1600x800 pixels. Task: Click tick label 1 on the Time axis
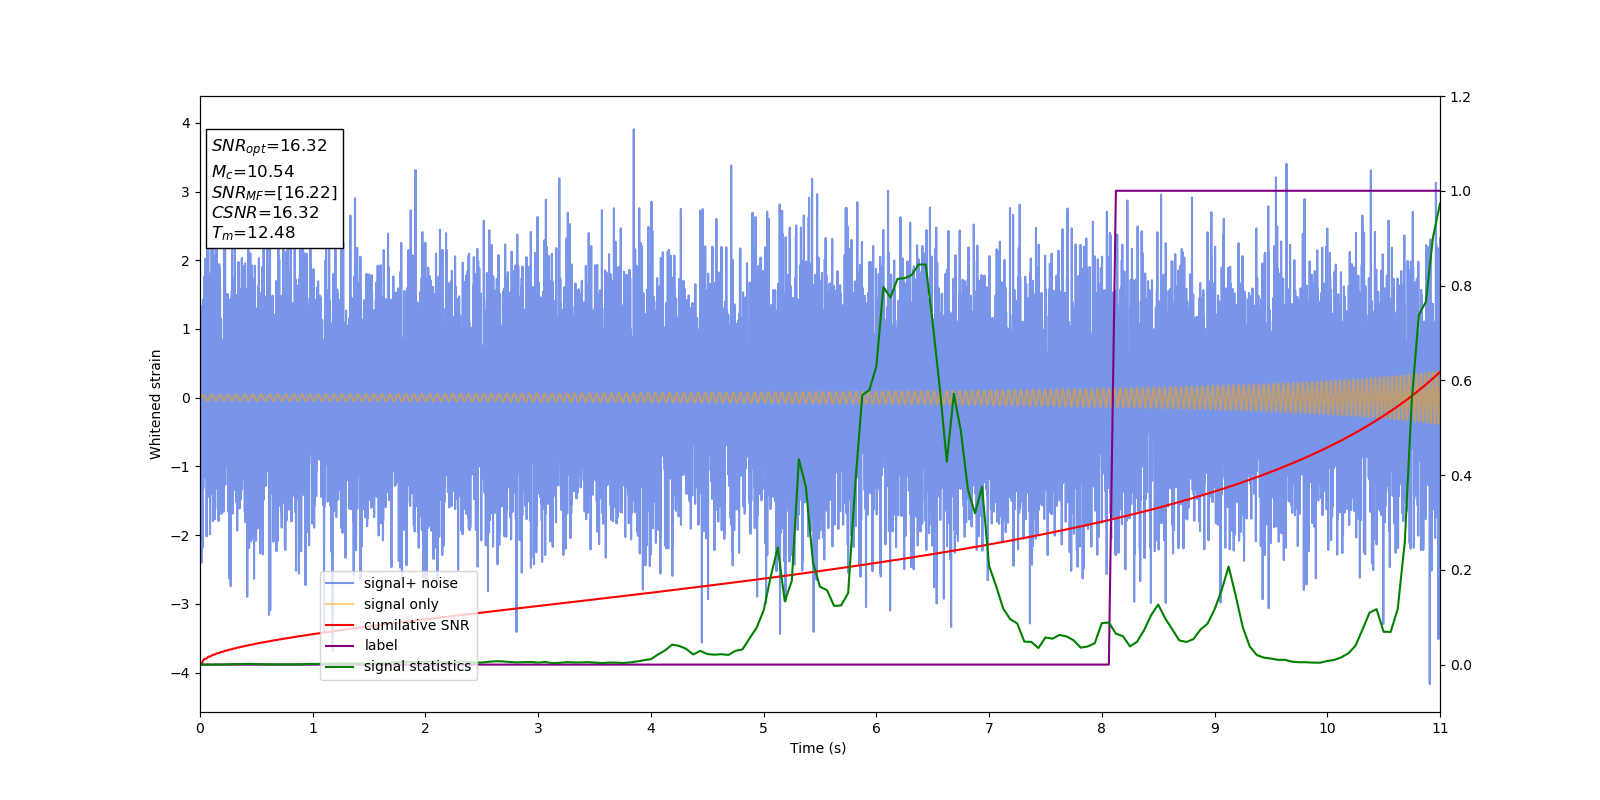pos(313,728)
